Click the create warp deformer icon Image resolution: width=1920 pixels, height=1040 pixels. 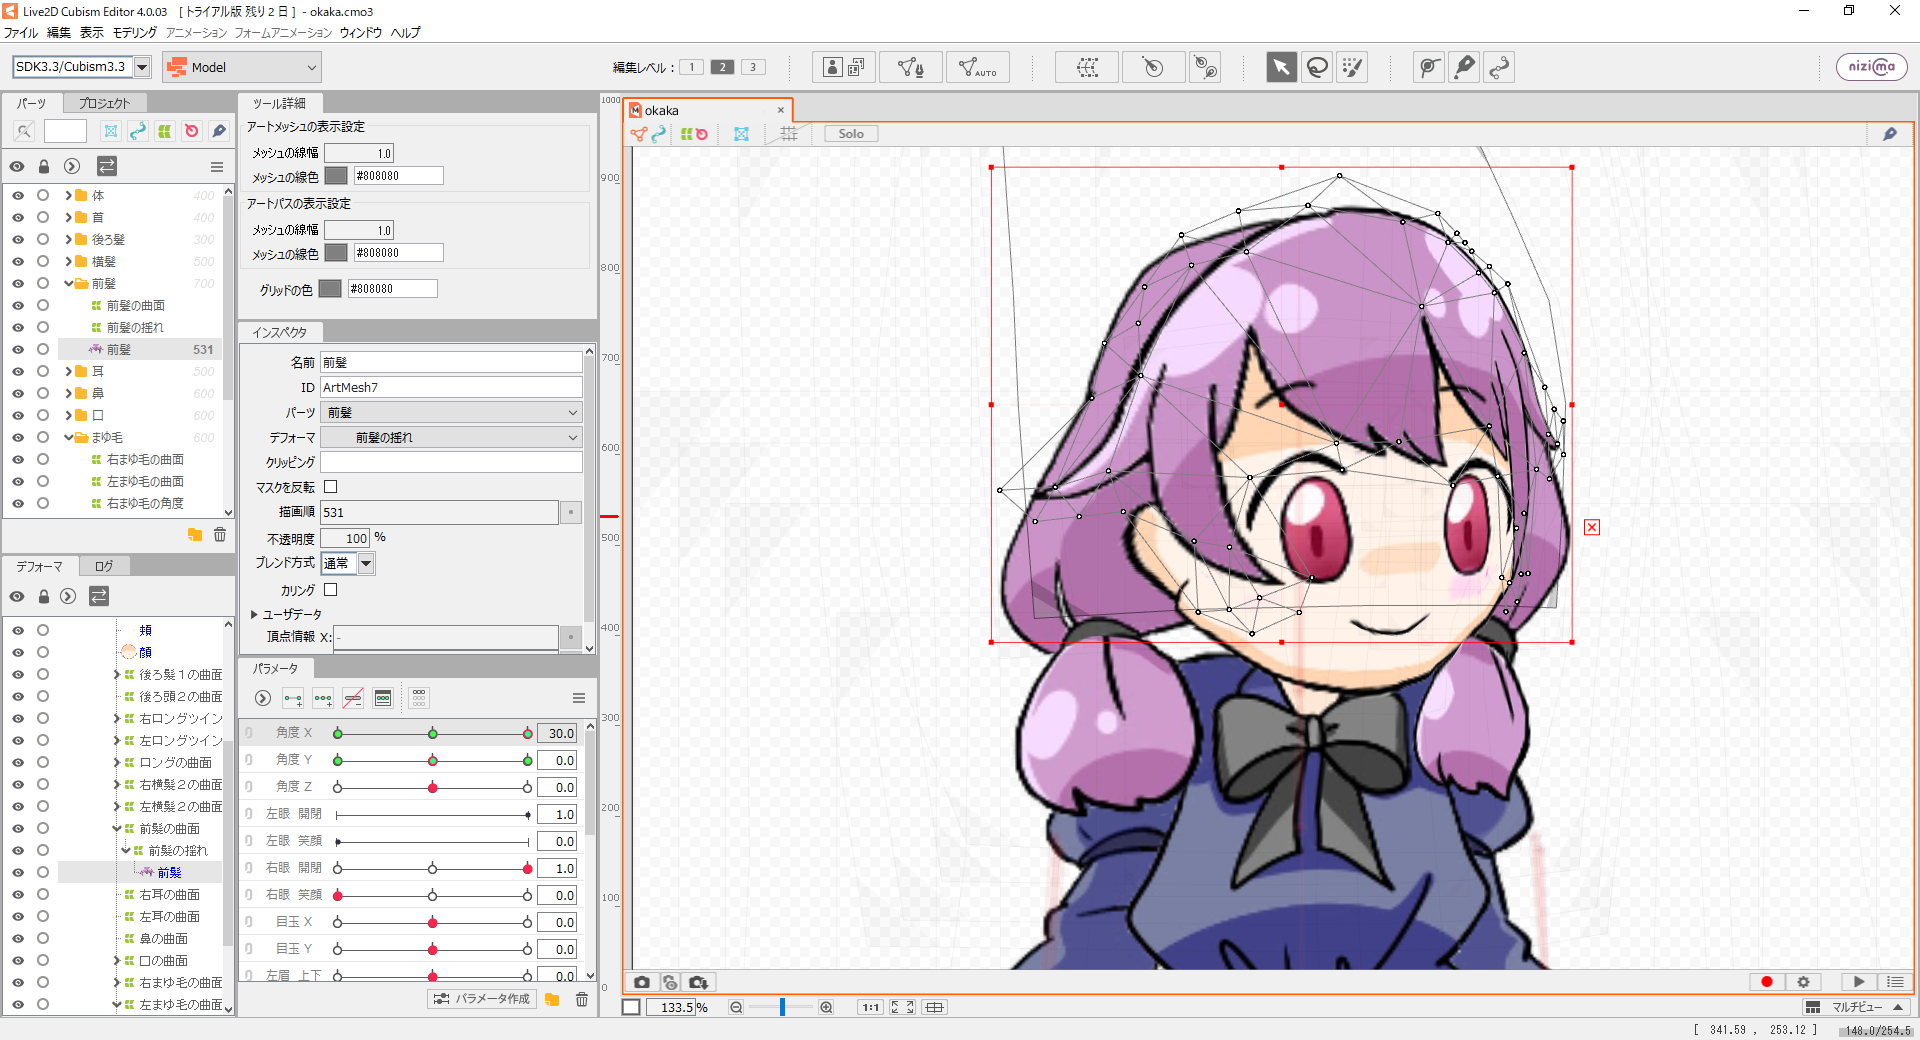coord(1087,67)
